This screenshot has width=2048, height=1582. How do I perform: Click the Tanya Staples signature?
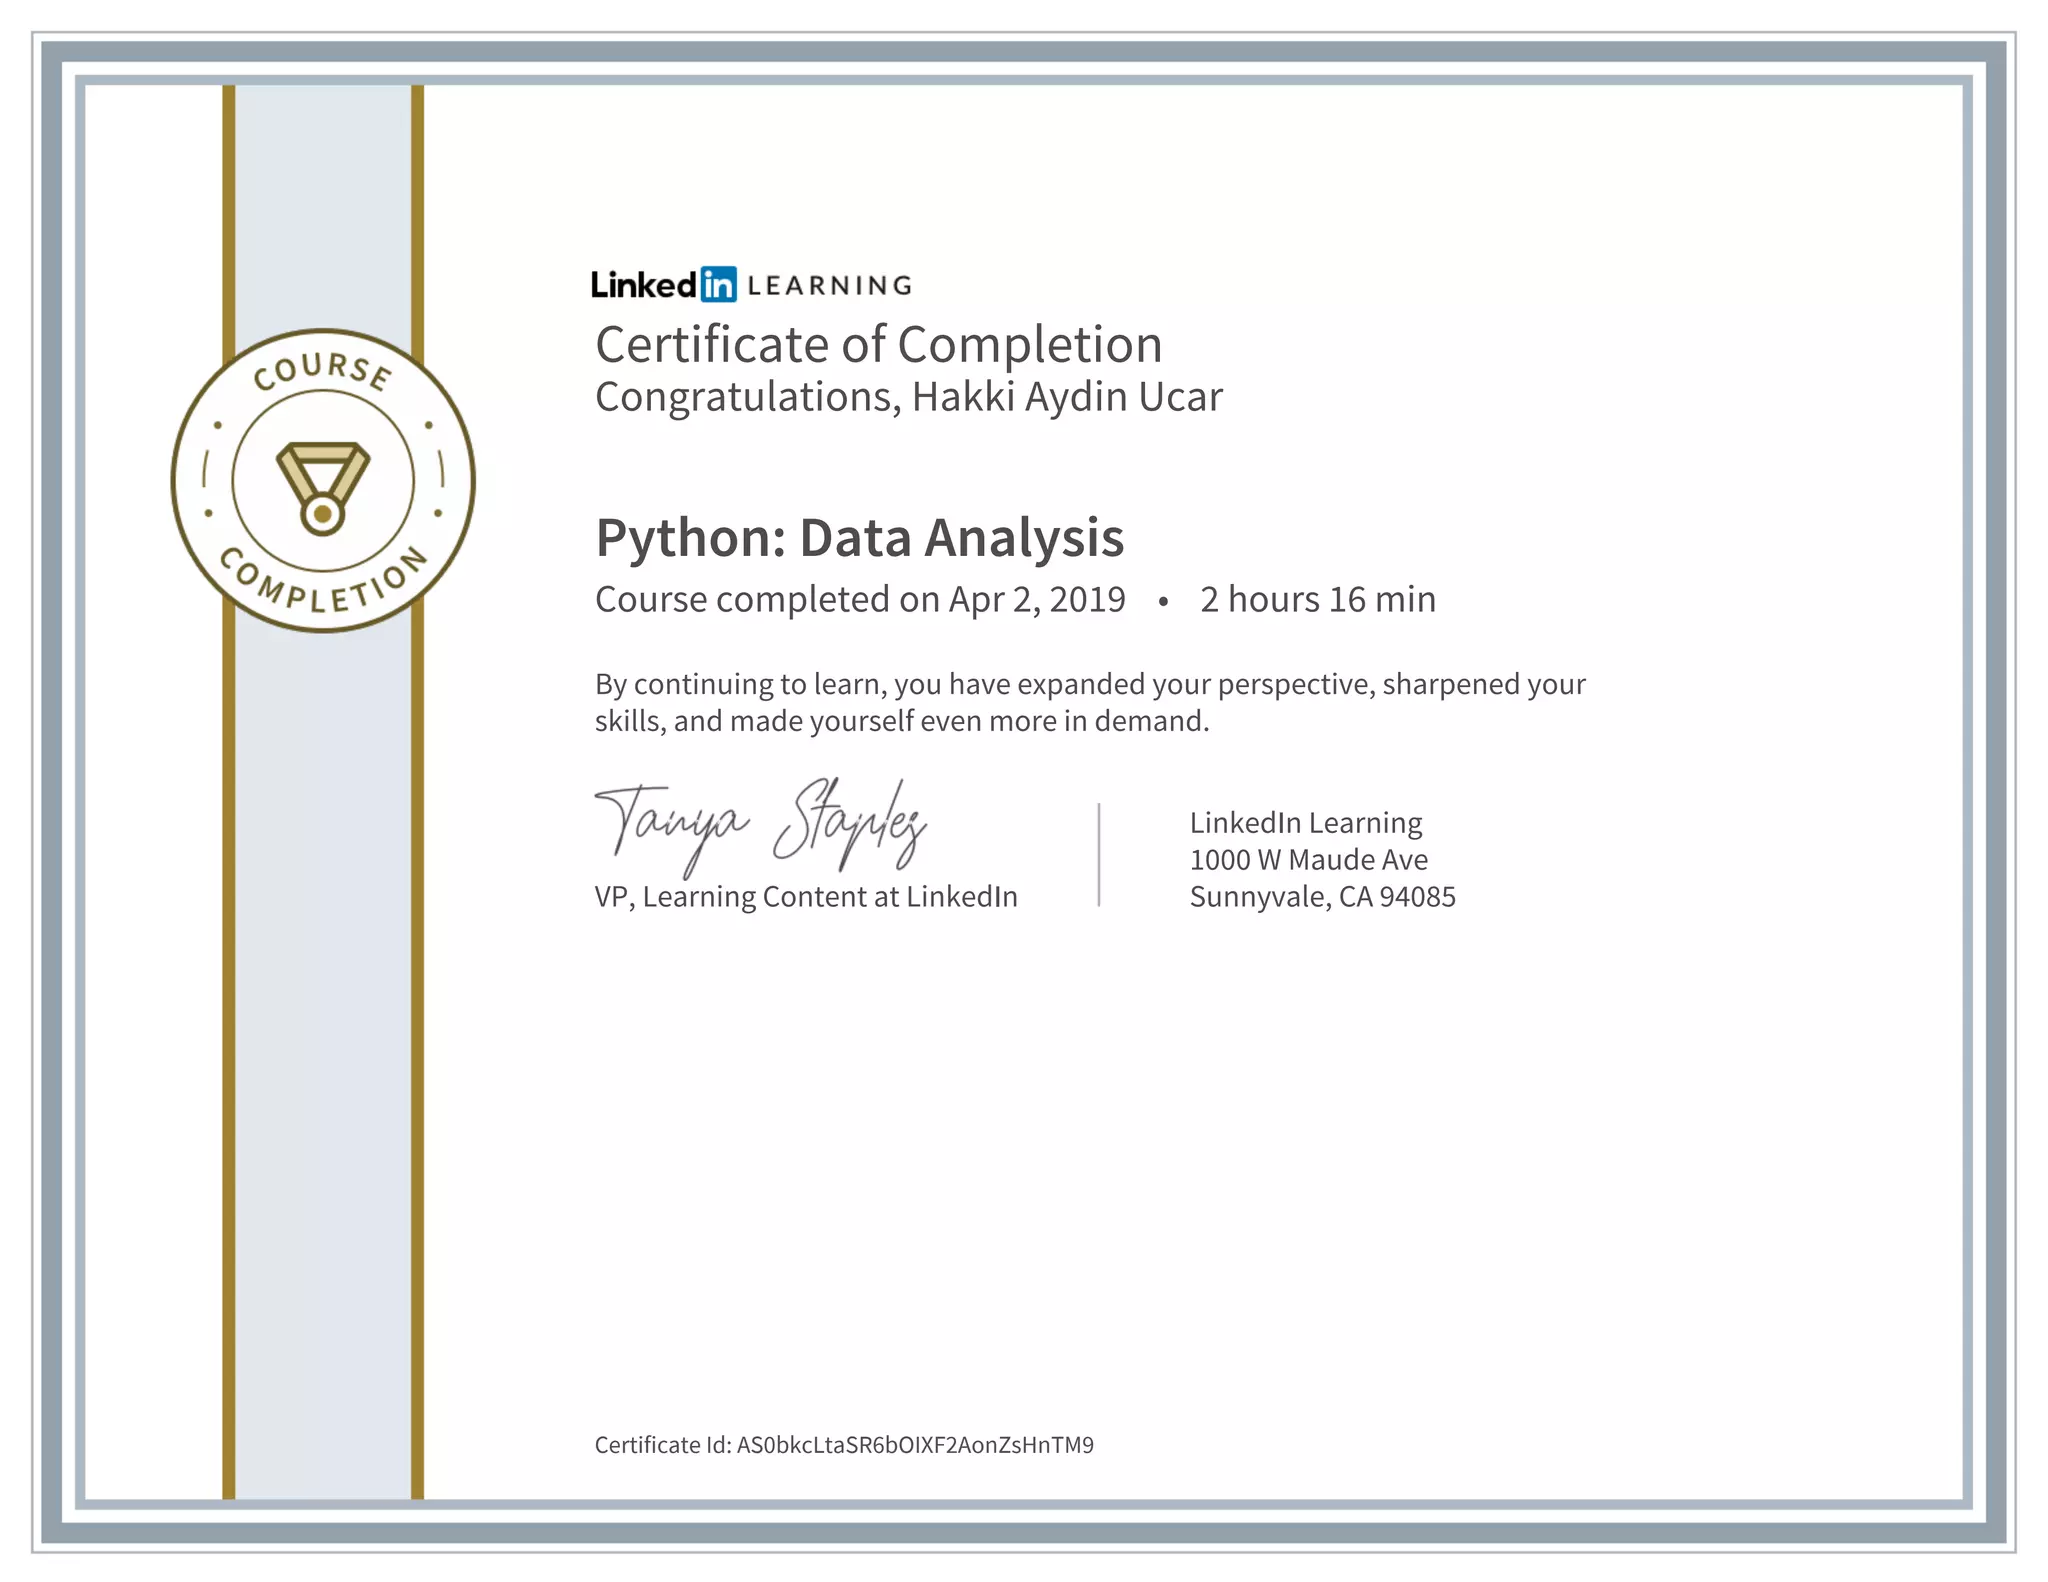[760, 828]
